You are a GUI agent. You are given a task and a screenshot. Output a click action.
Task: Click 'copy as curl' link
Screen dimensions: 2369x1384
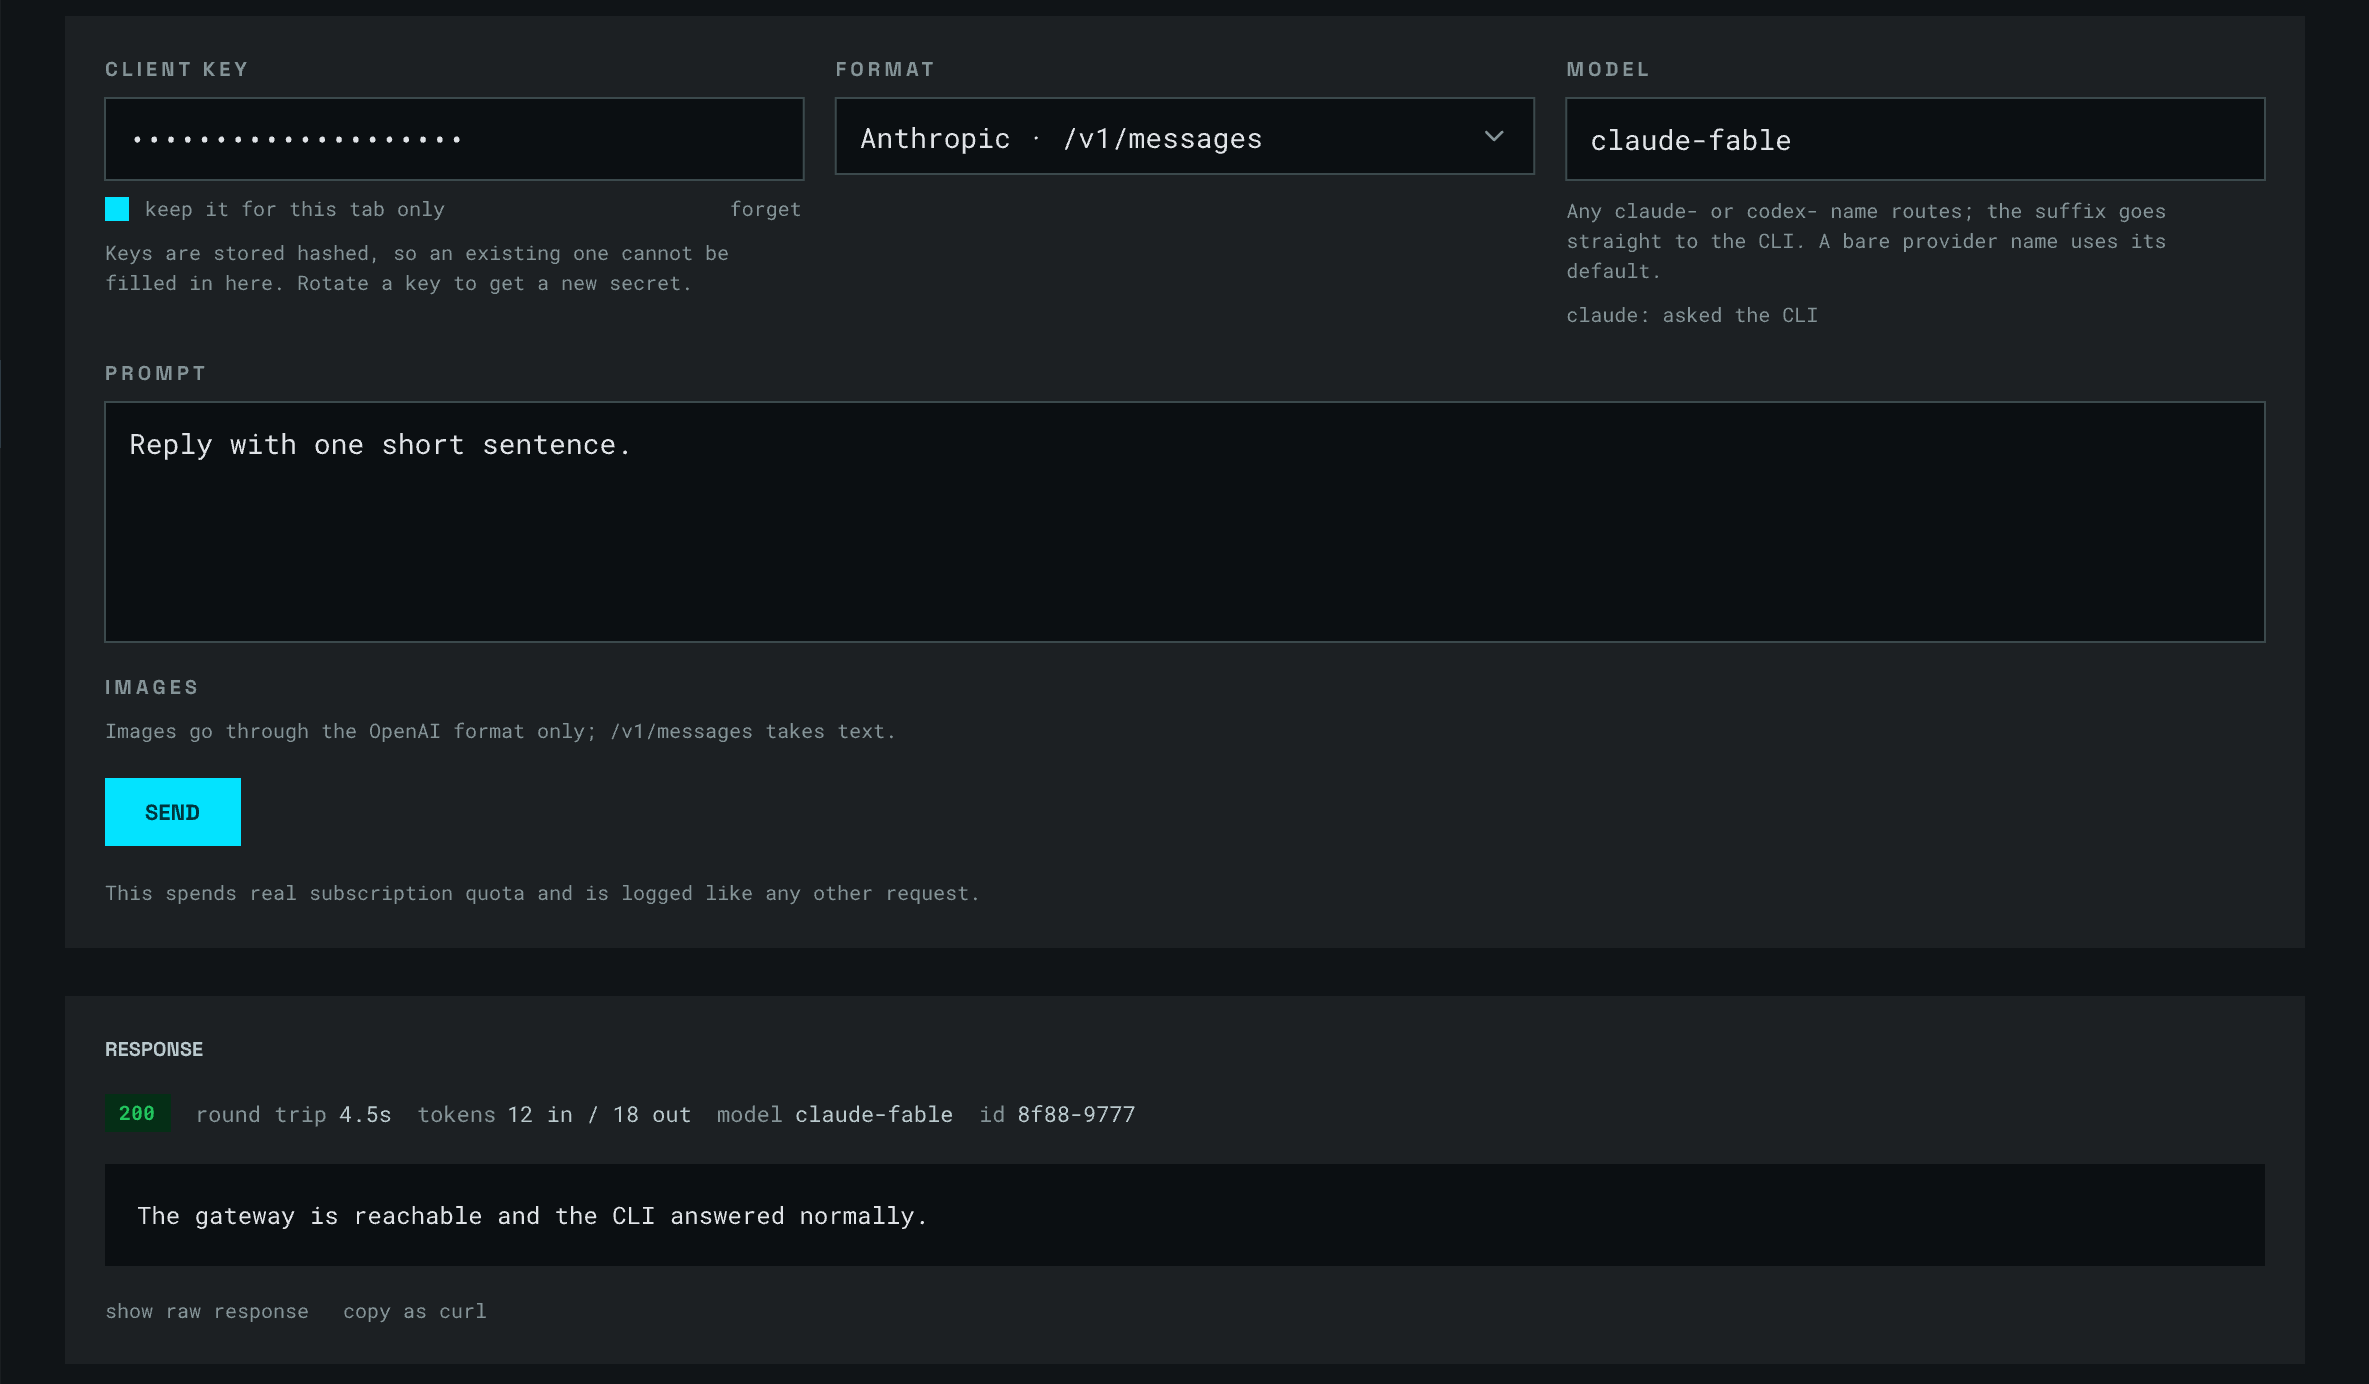click(x=414, y=1311)
